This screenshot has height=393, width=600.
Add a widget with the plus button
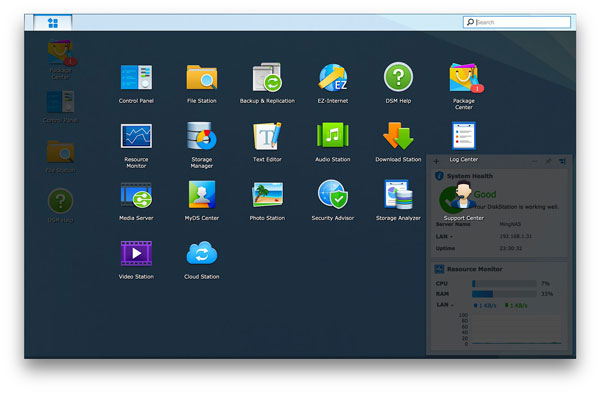[436, 161]
